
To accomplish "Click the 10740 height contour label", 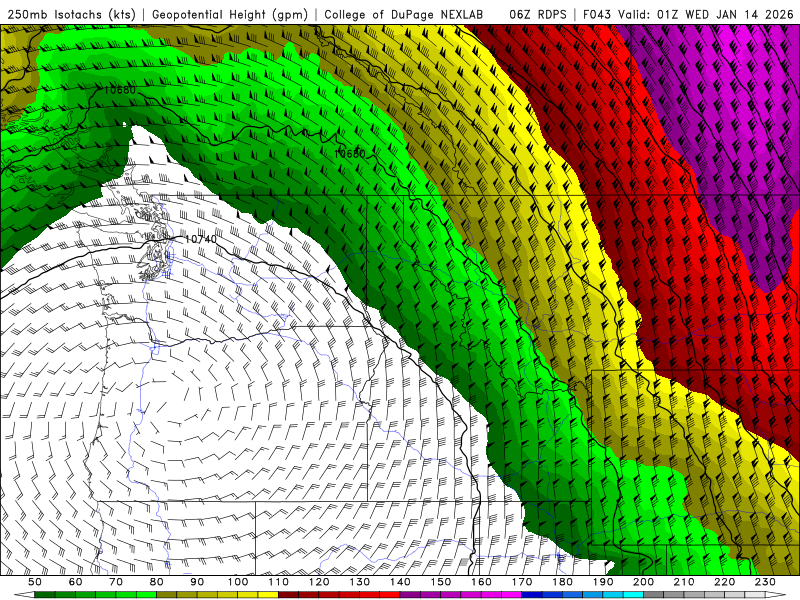I will point(201,239).
